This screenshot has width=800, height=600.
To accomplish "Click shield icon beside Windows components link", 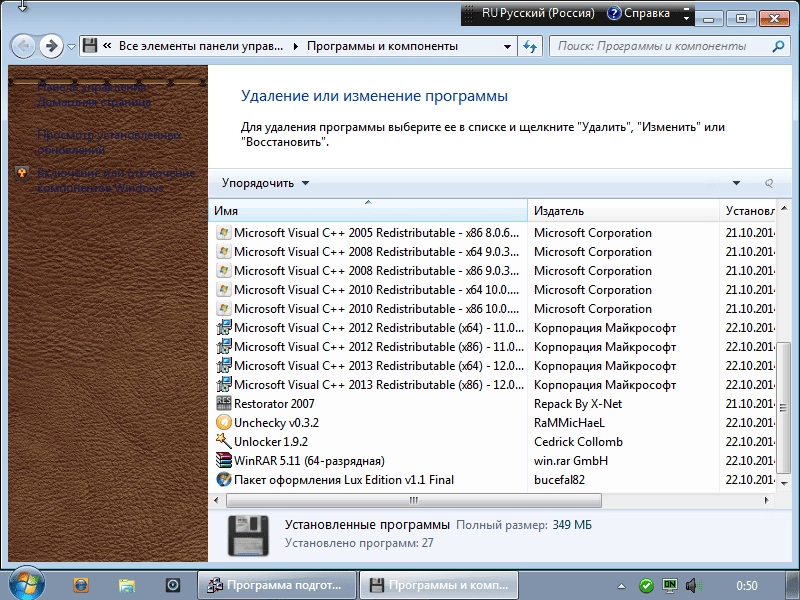I will (22, 173).
